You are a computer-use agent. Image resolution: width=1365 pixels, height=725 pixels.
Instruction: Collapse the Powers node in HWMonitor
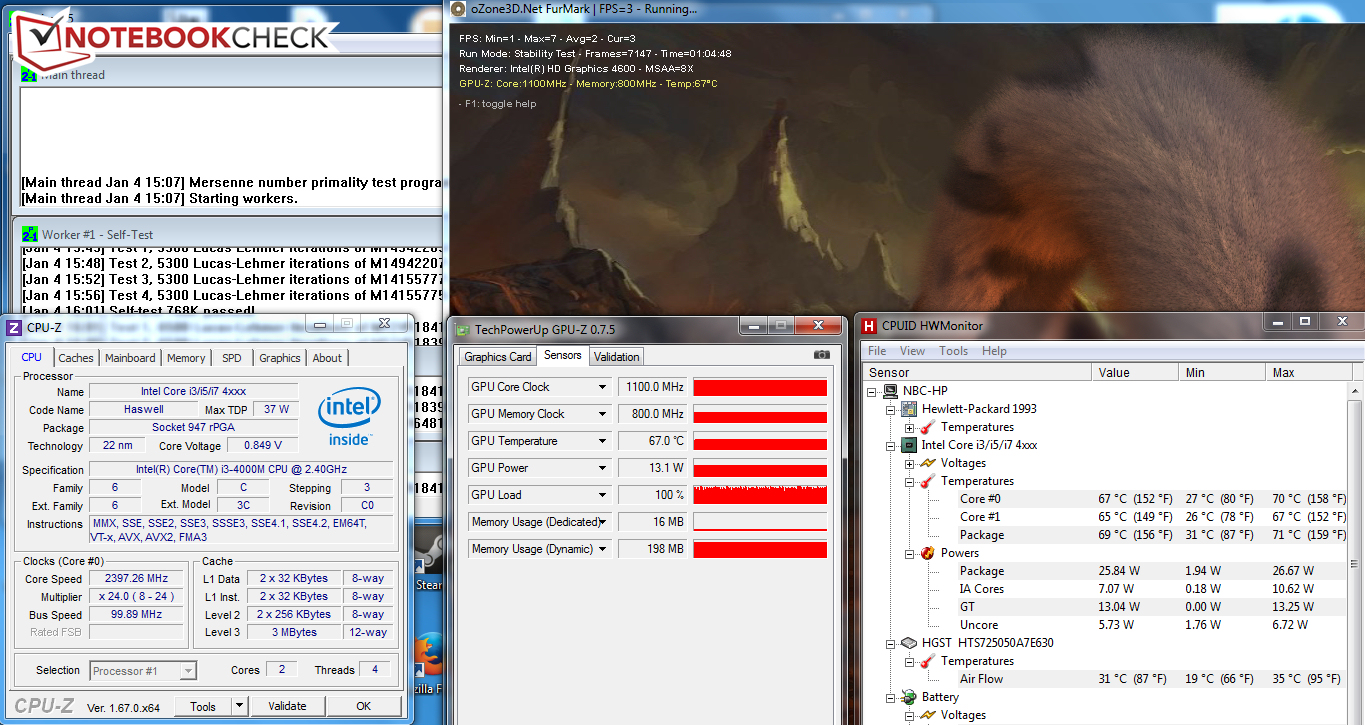click(909, 553)
